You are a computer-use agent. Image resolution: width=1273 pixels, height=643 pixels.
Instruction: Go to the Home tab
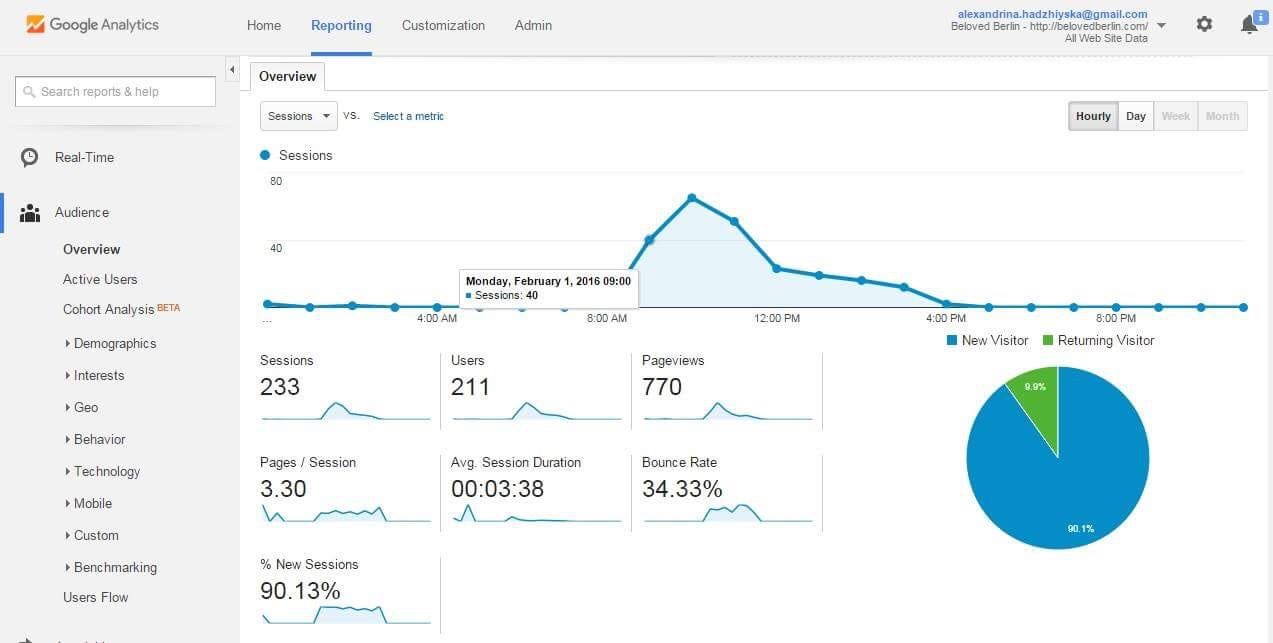[264, 26]
